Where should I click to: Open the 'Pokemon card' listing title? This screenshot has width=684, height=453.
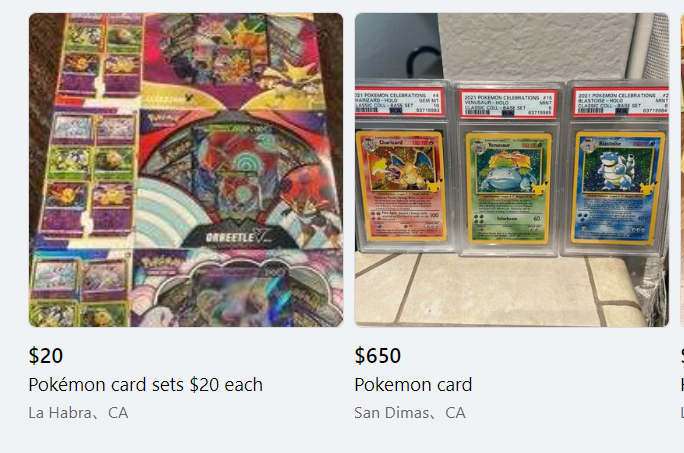pyautogui.click(x=413, y=385)
